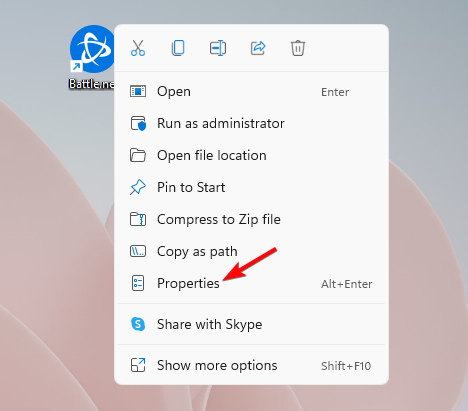Click the Share icon
The image size is (468, 411).
click(x=258, y=48)
